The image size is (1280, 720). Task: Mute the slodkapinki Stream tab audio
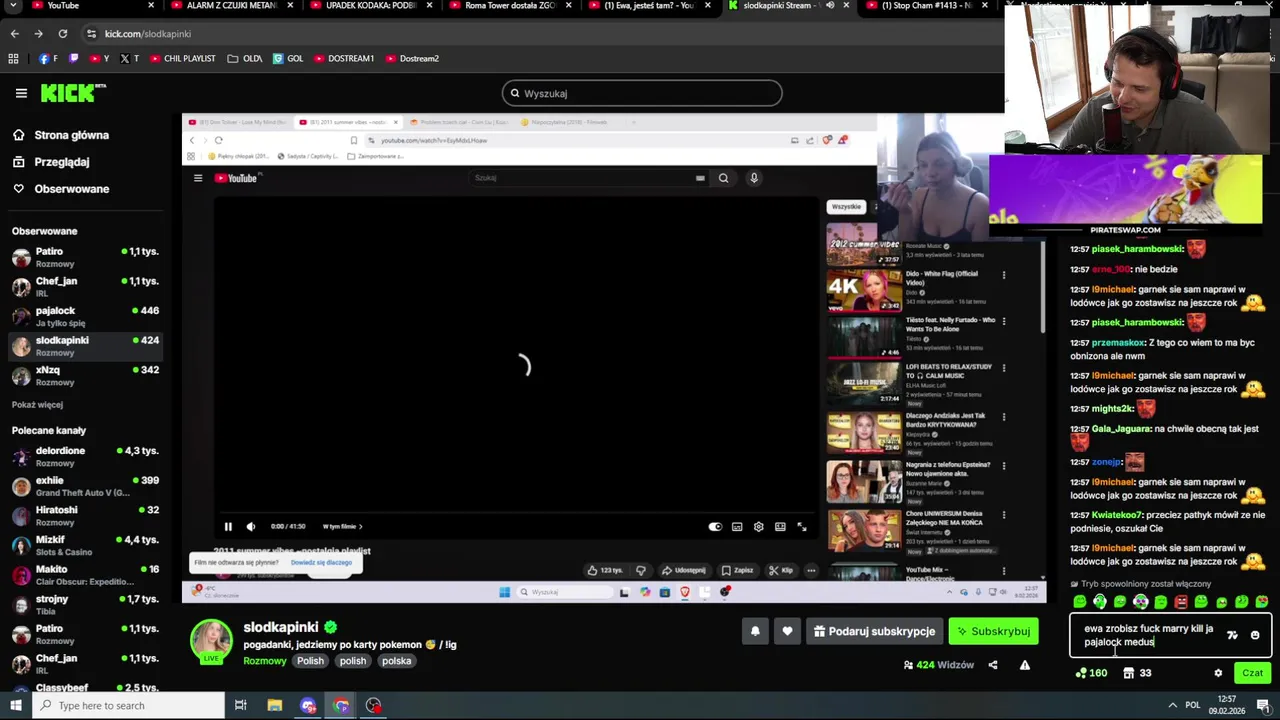(x=829, y=6)
